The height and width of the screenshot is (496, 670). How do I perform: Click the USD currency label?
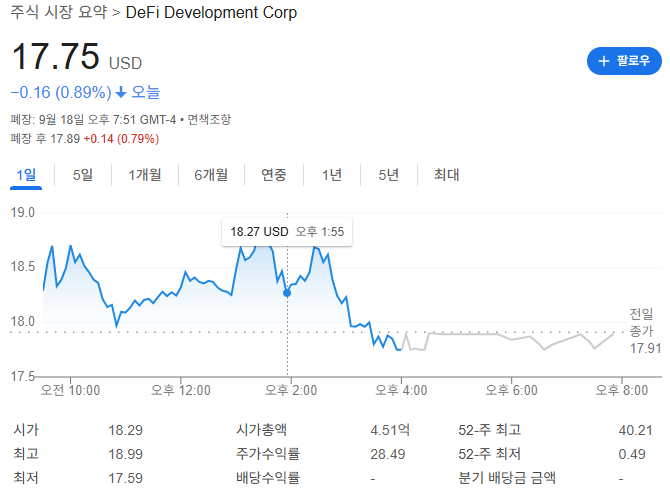(125, 63)
